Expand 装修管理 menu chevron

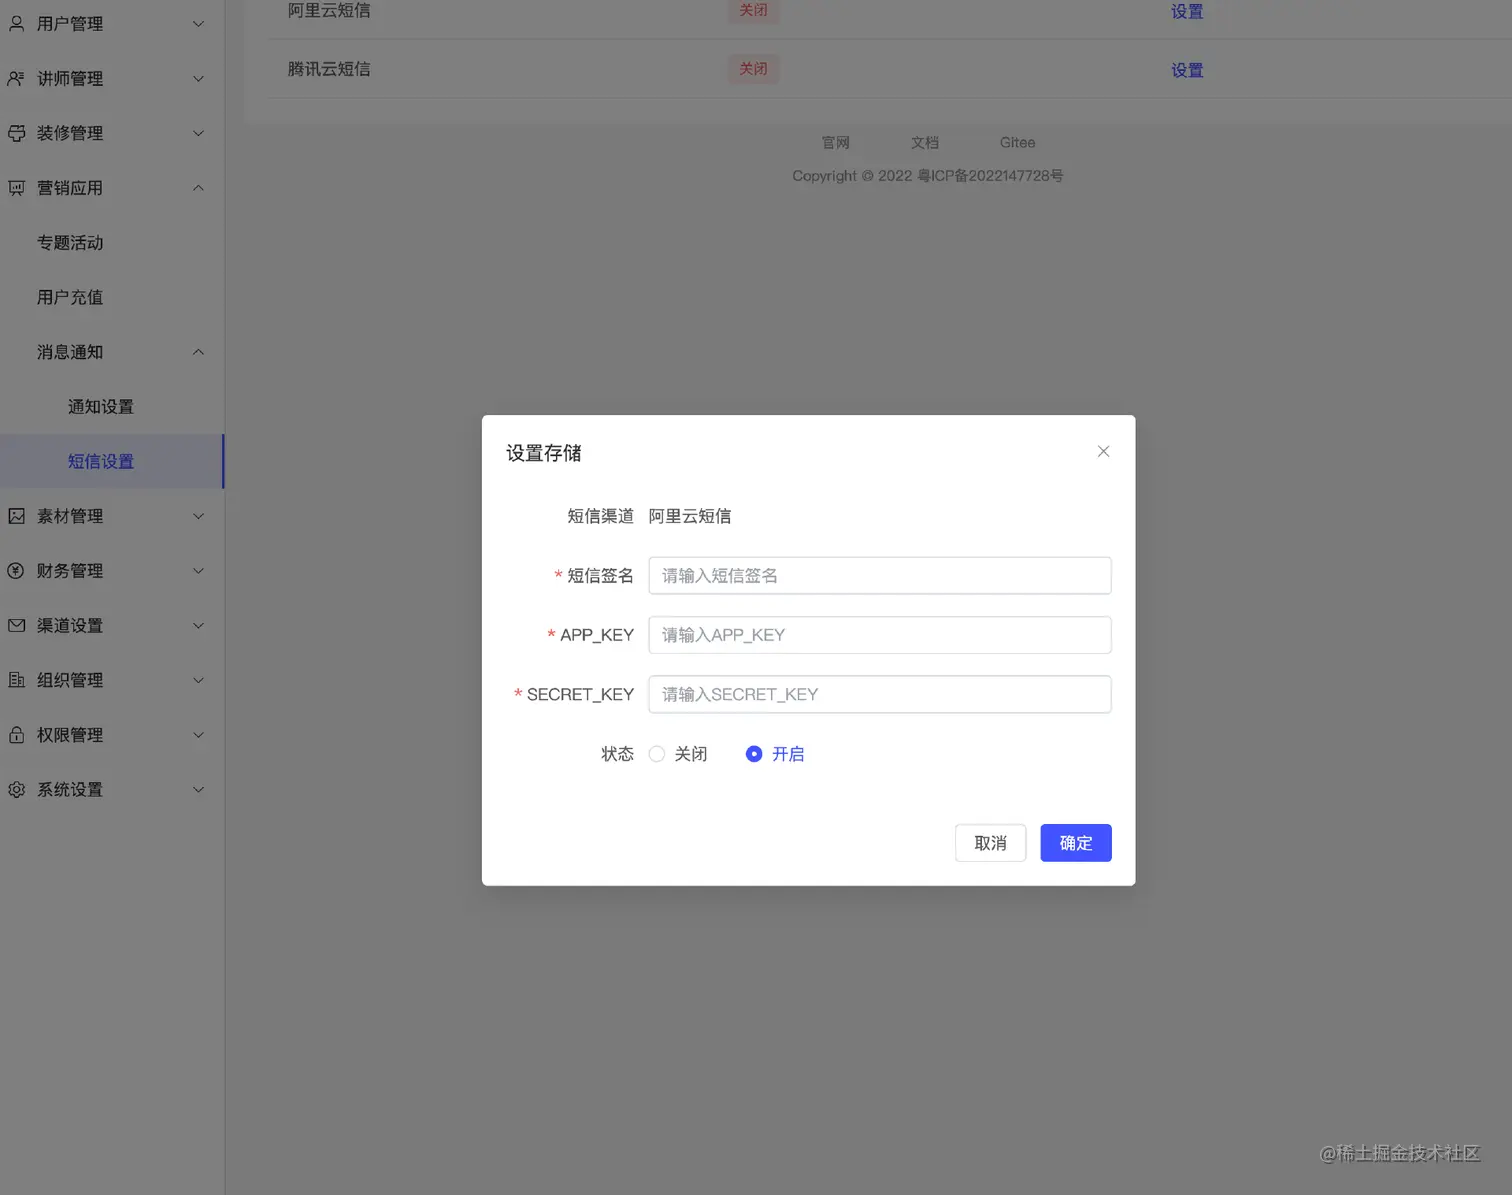pos(198,133)
